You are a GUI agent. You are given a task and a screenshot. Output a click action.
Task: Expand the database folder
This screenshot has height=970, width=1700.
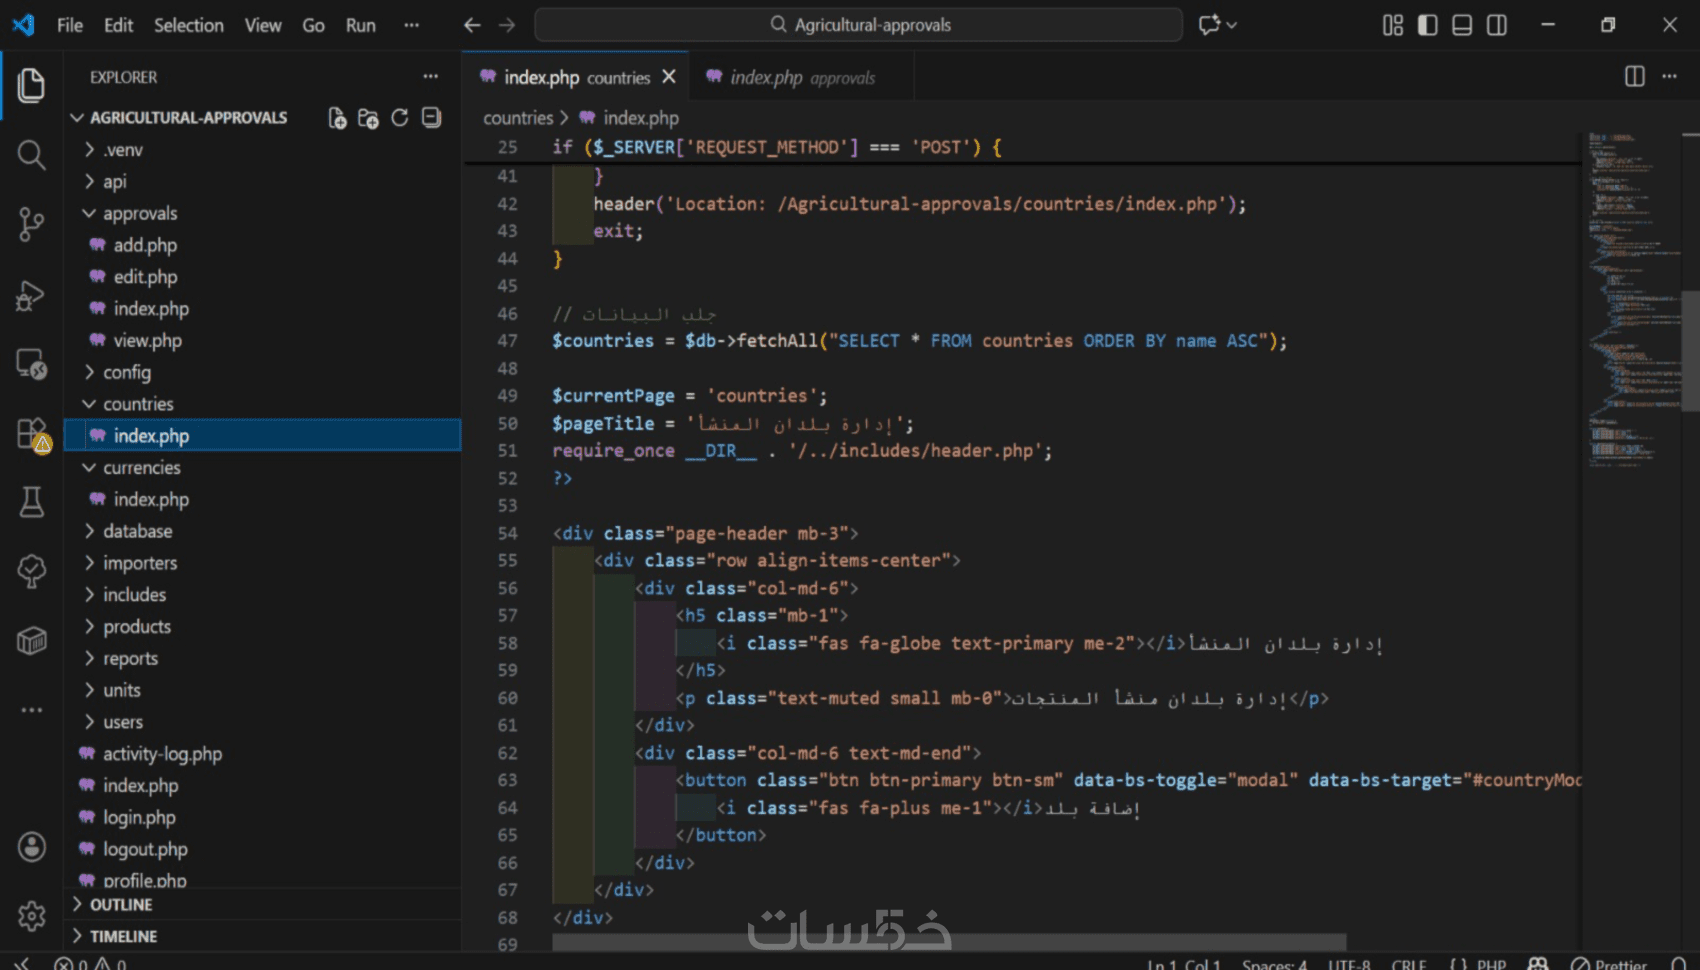(137, 531)
